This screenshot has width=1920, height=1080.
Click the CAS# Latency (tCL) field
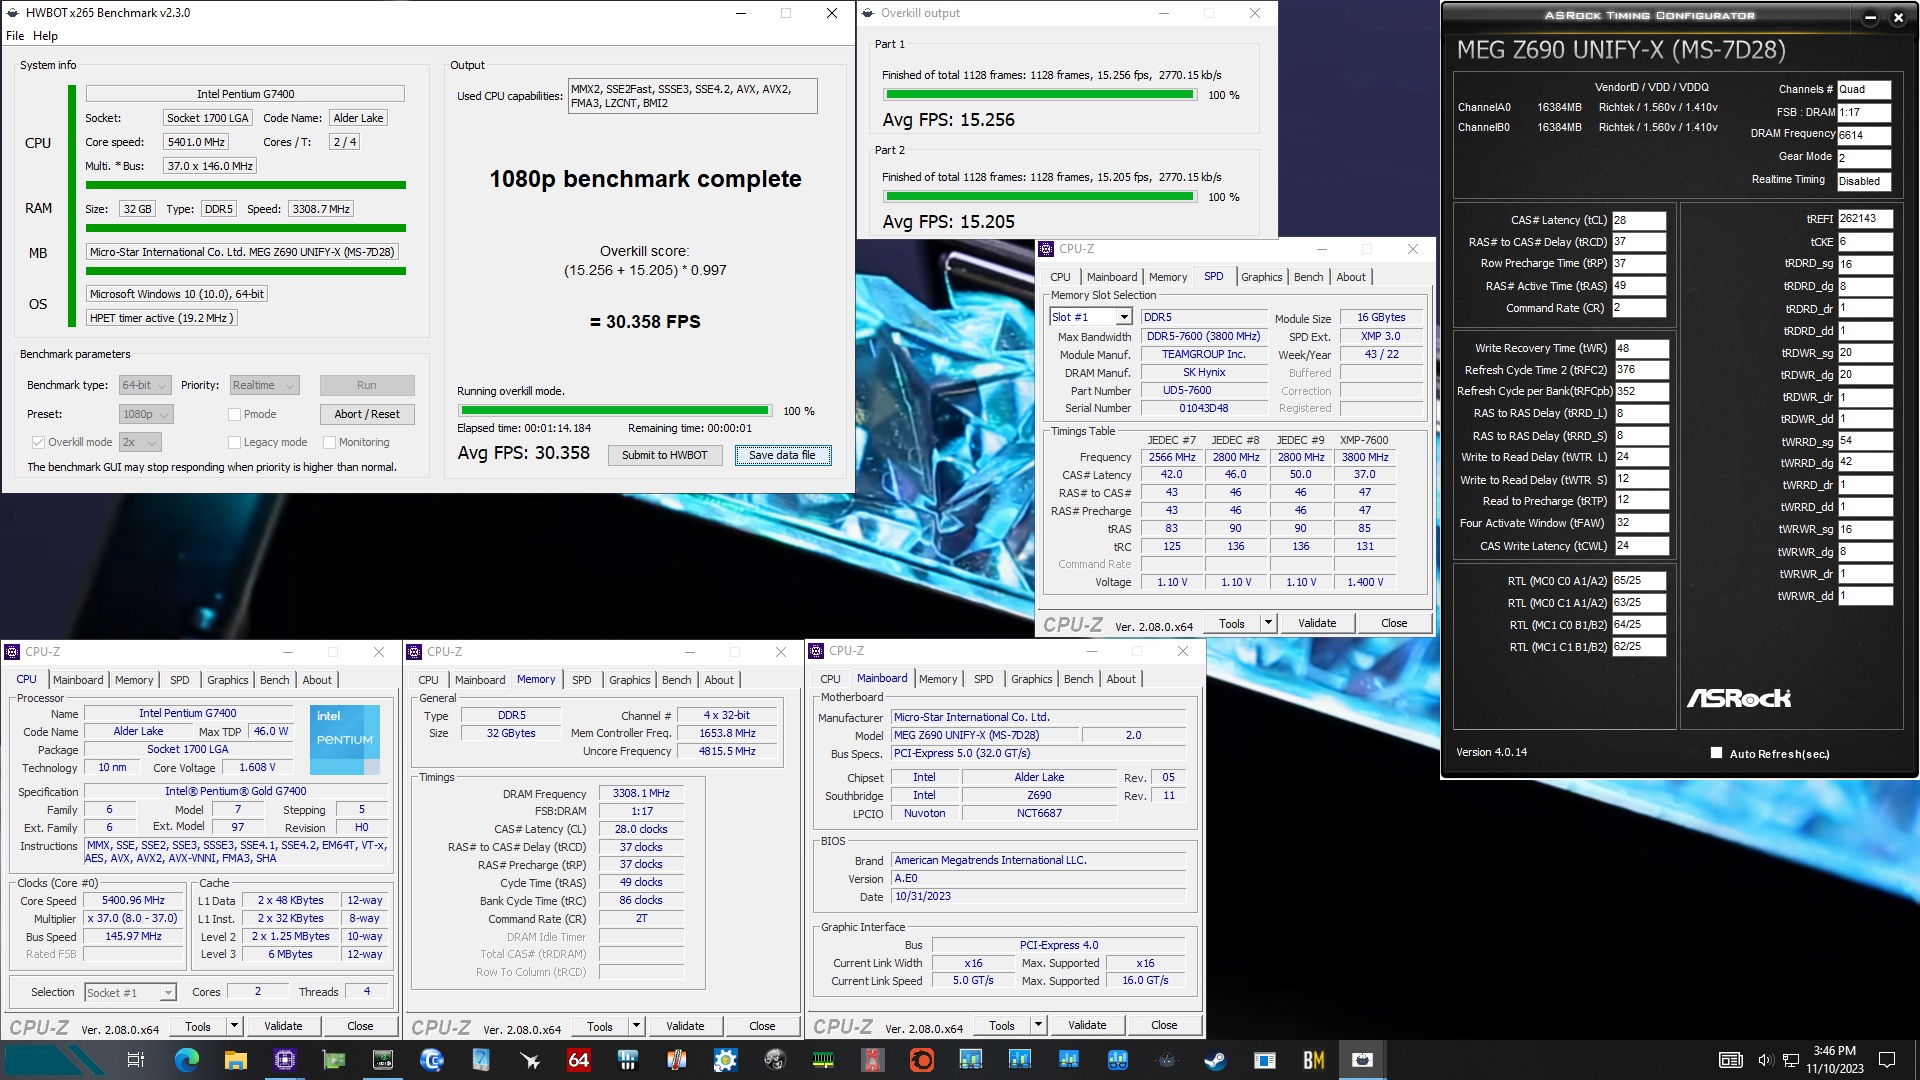[1638, 220]
